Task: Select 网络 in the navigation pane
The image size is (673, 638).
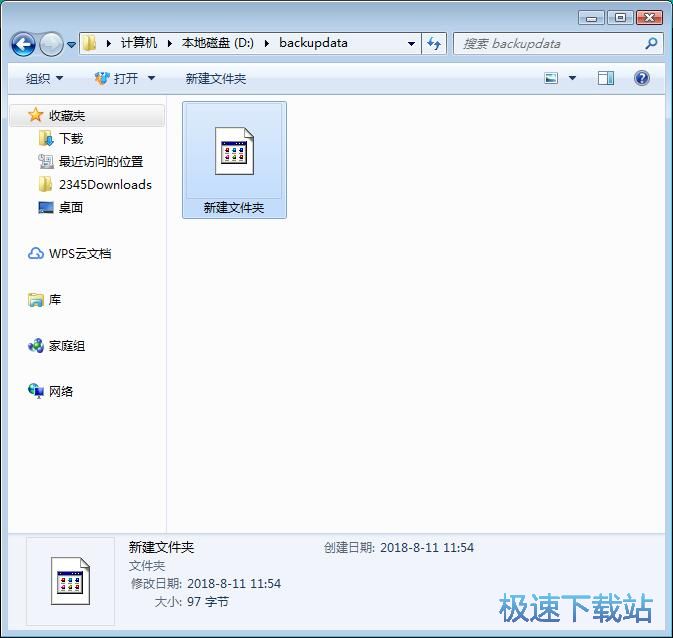Action: pos(61,392)
